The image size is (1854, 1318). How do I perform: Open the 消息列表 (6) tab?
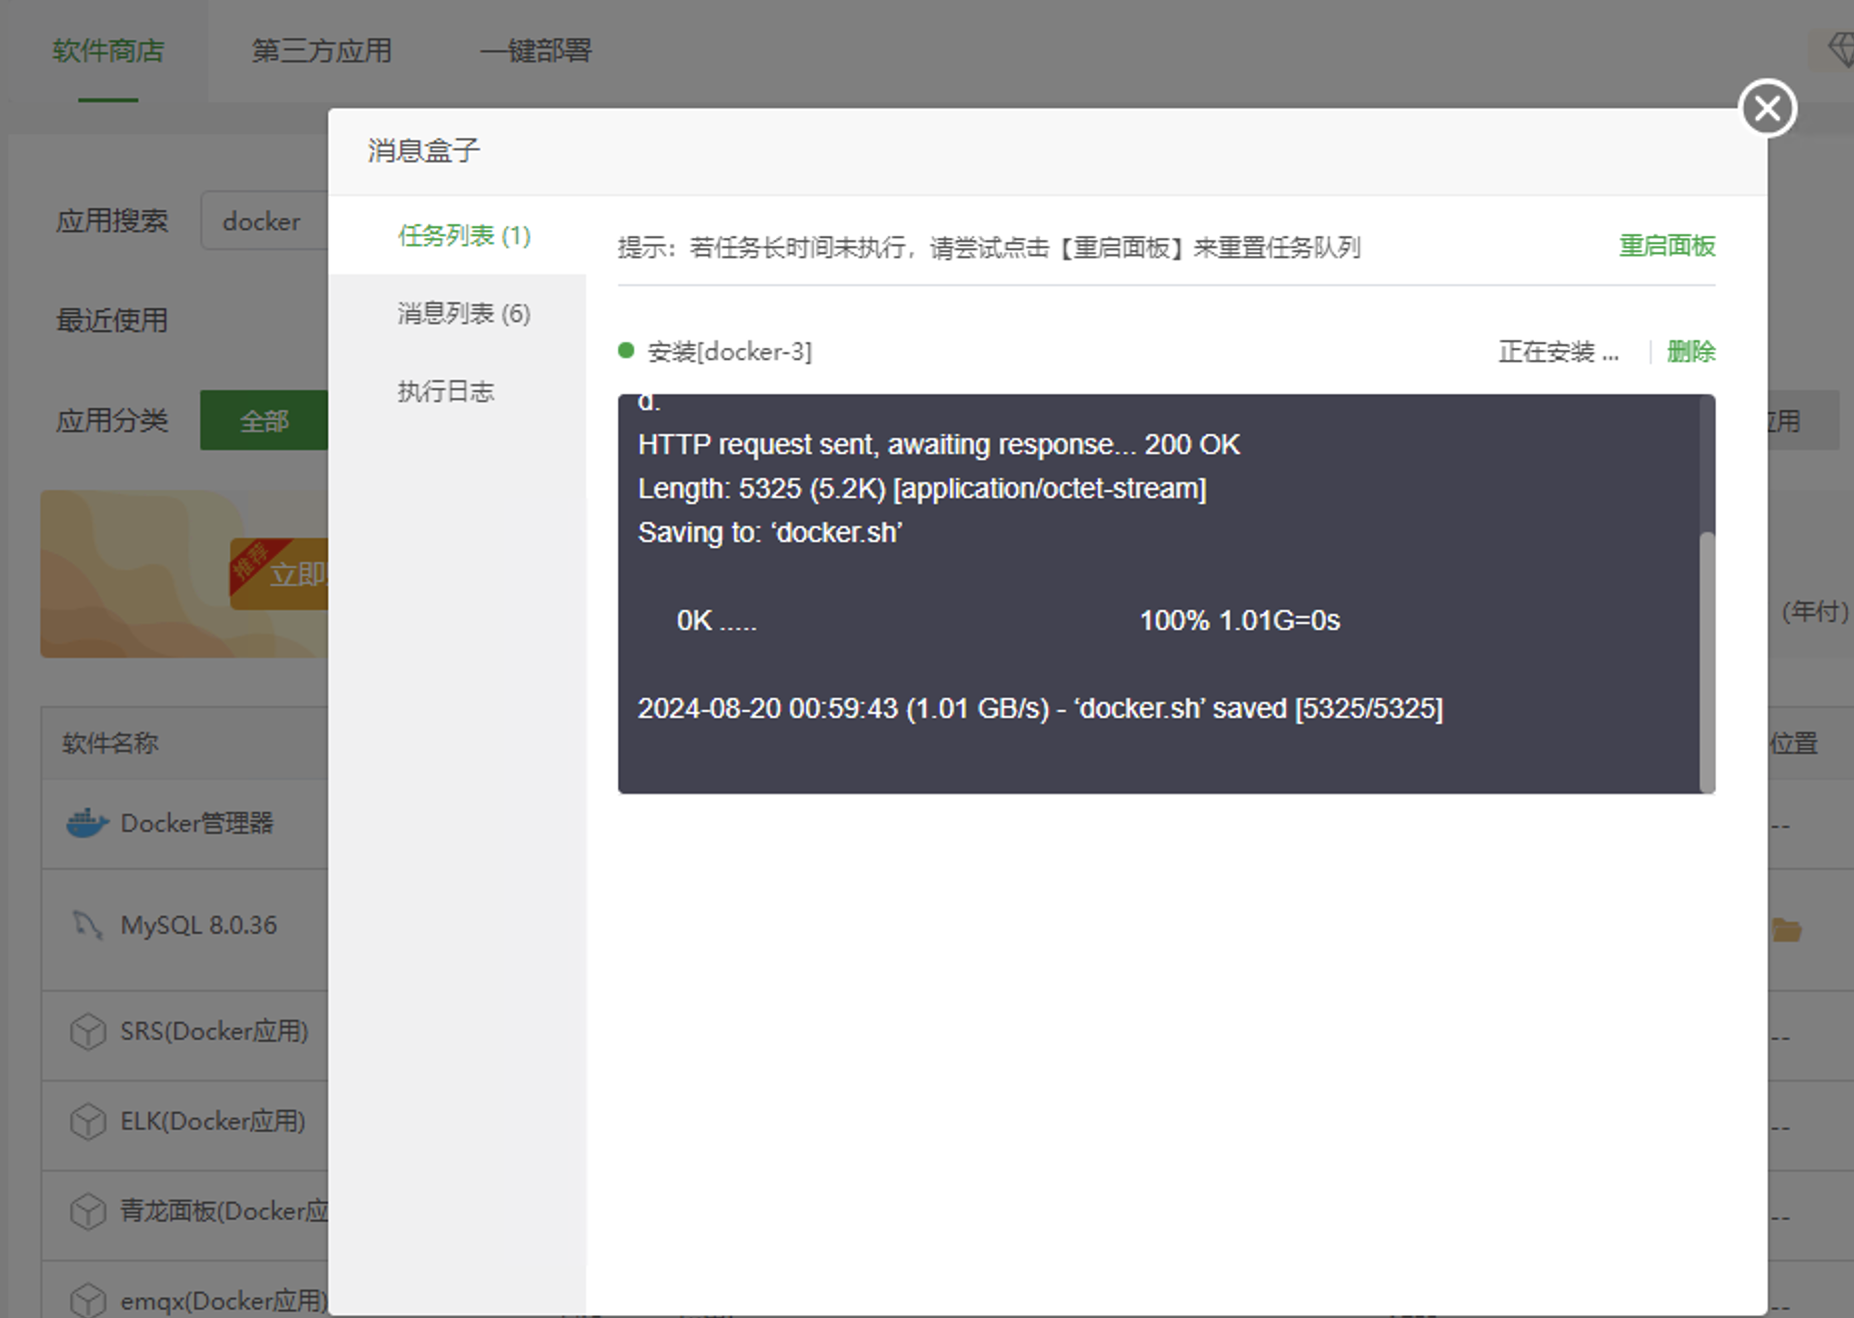[464, 314]
